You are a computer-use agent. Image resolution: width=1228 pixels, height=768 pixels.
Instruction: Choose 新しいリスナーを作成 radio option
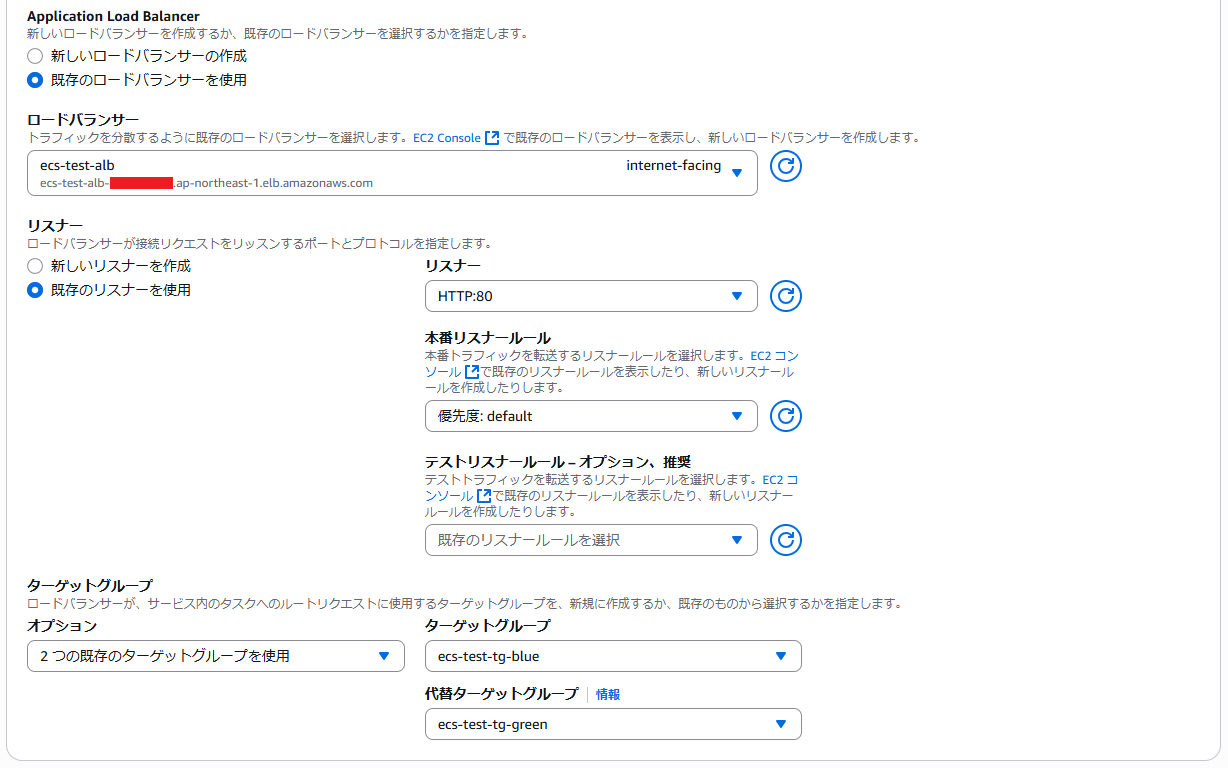(x=35, y=266)
